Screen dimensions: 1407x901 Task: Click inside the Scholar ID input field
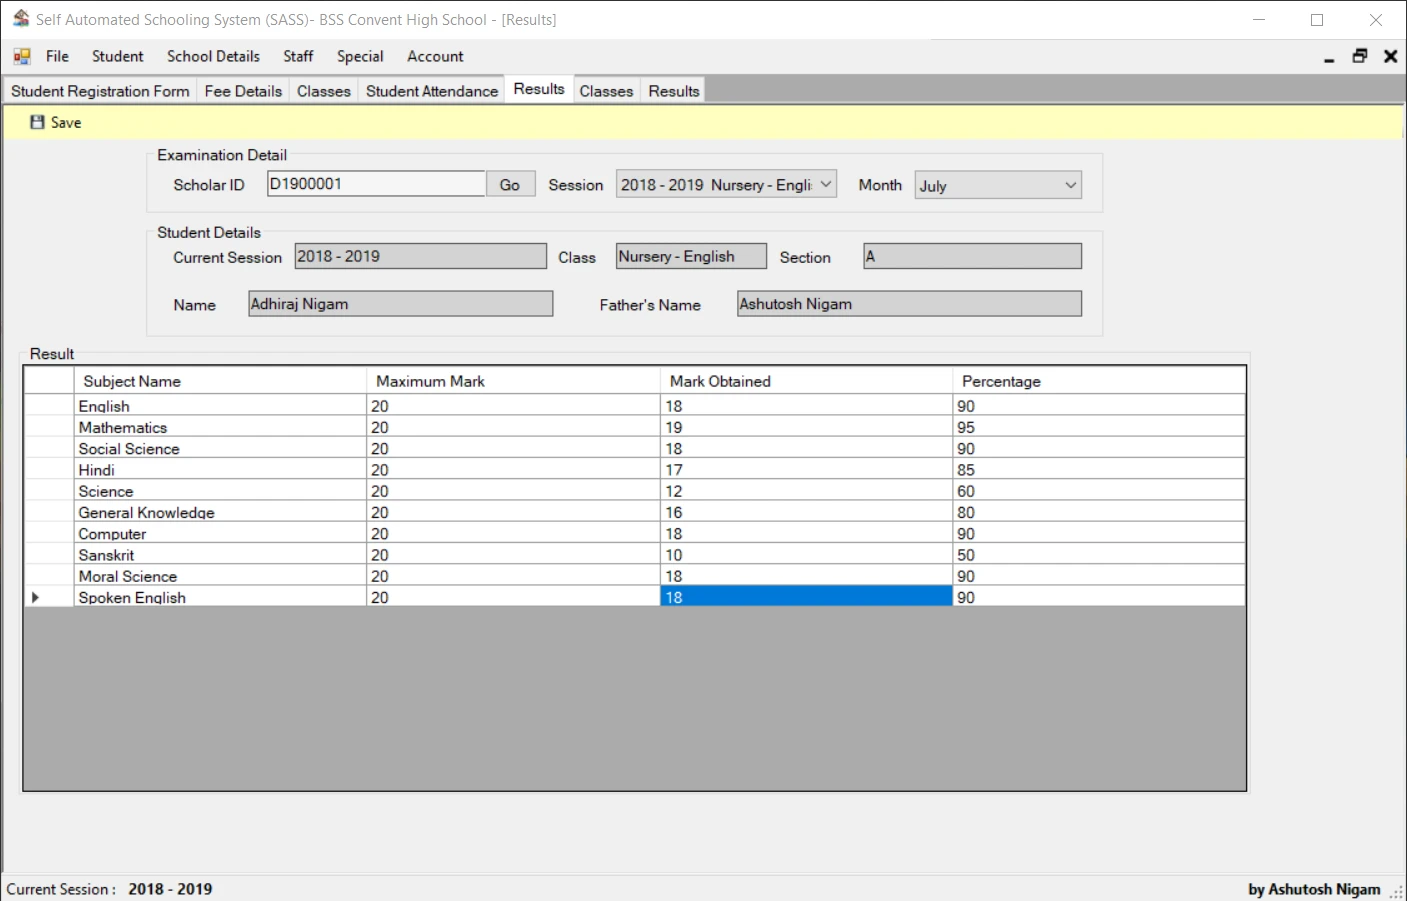point(376,183)
